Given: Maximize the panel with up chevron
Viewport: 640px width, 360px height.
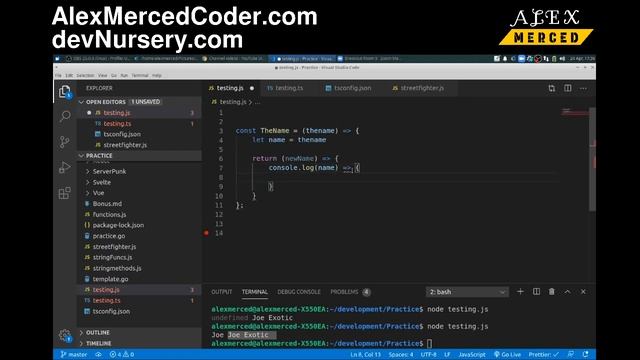Looking at the screenshot, I should click(567, 292).
